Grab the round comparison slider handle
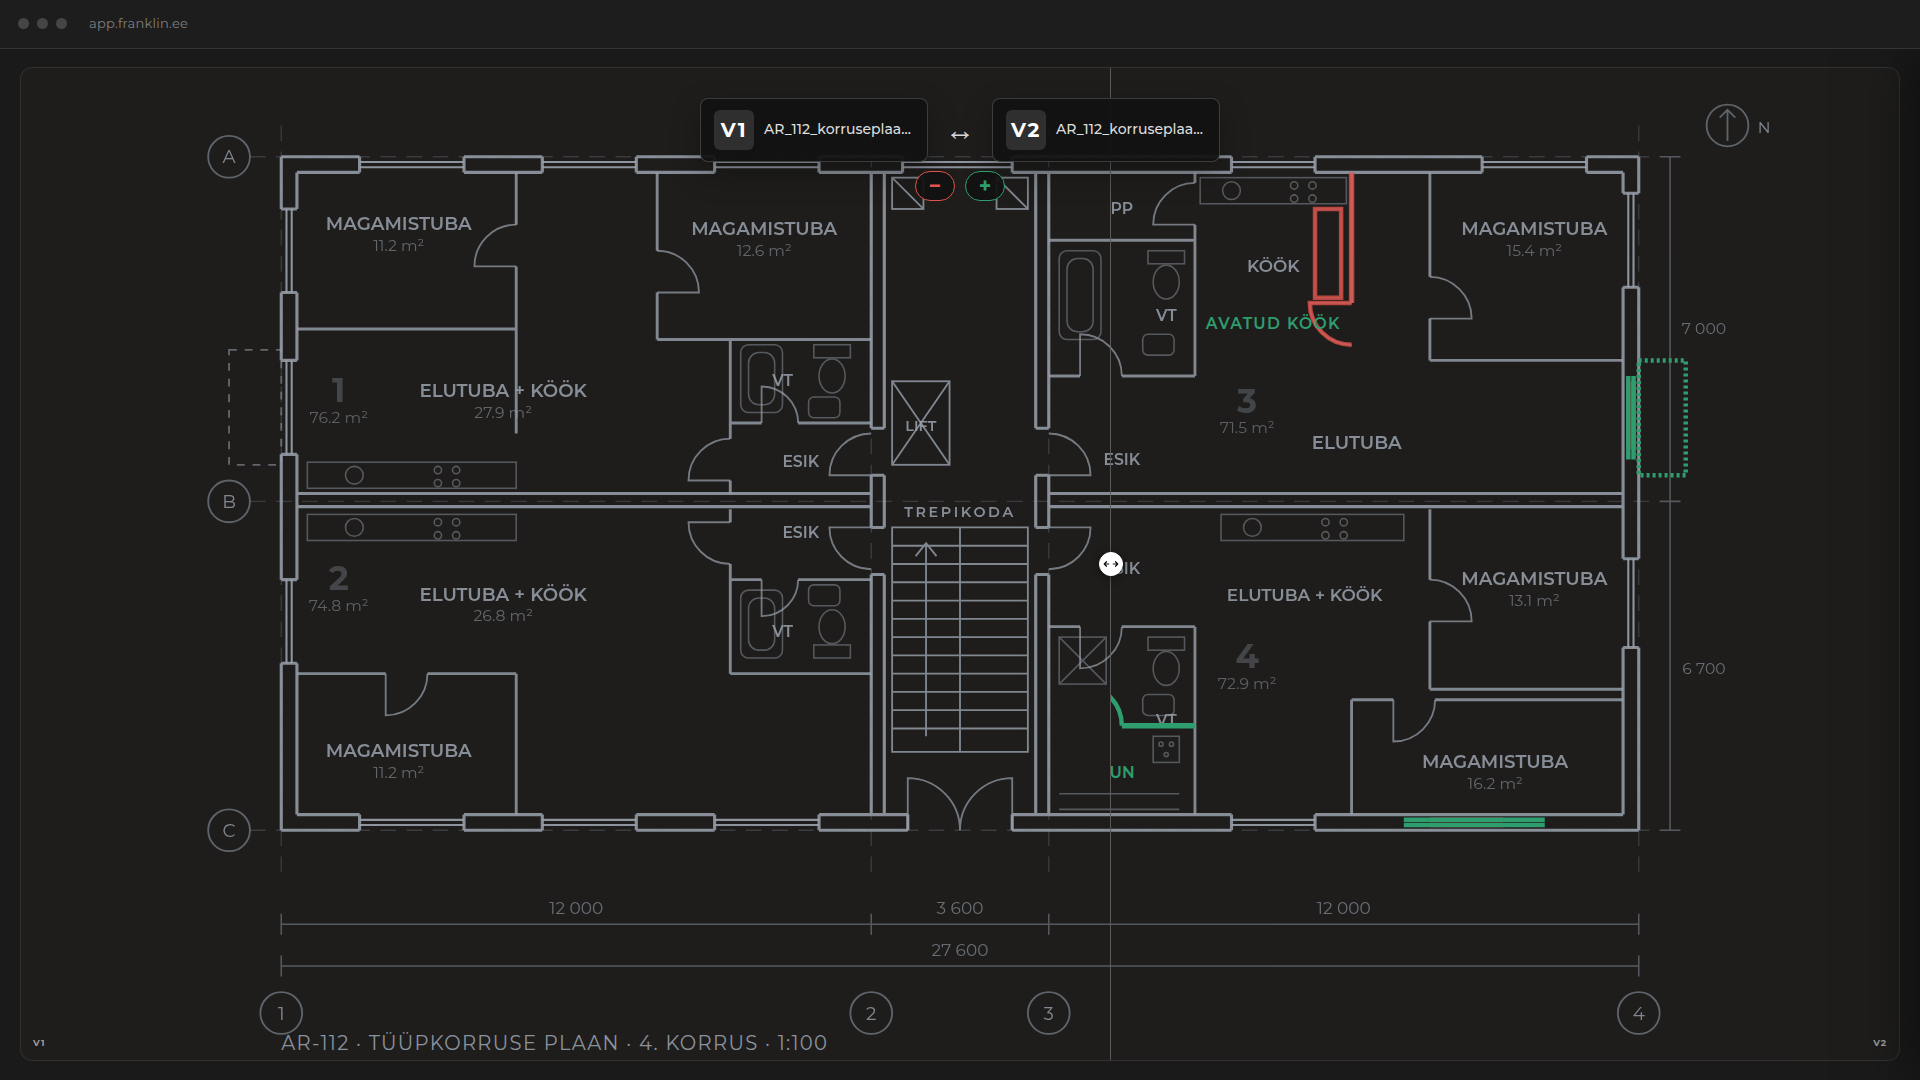1920x1080 pixels. pyautogui.click(x=1111, y=565)
